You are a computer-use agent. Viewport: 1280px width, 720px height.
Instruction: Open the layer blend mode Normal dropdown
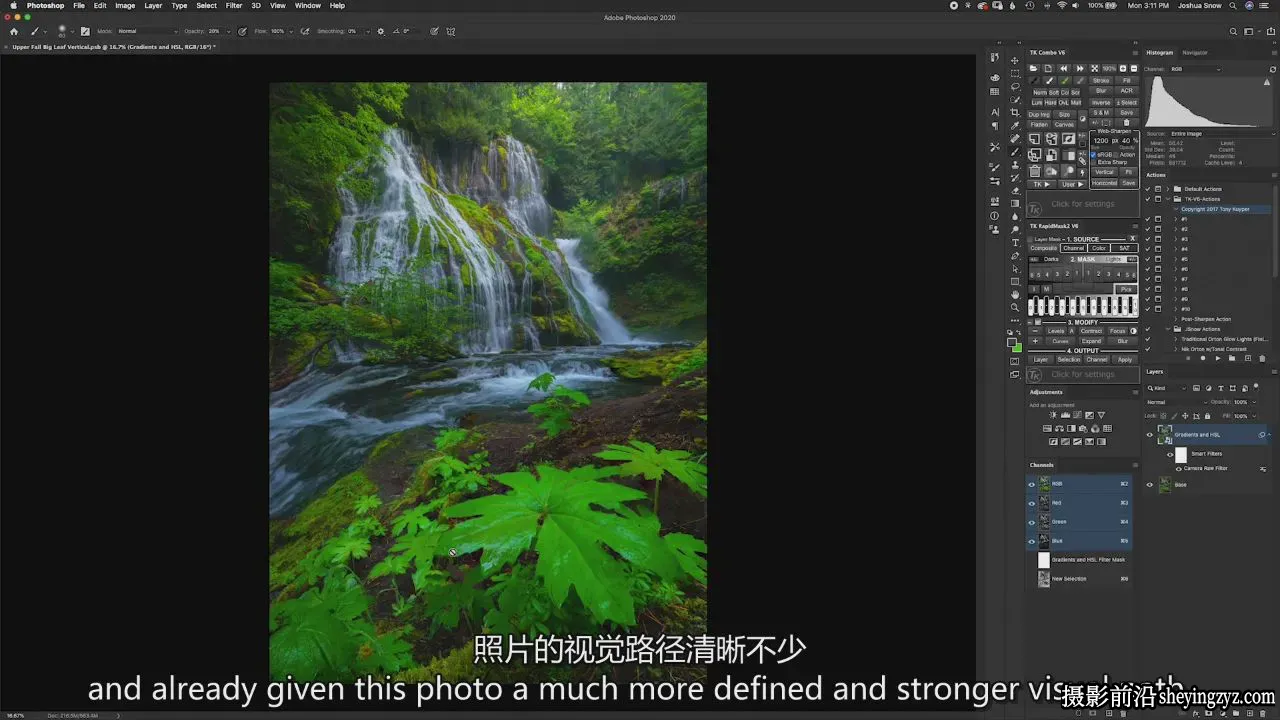point(1177,402)
